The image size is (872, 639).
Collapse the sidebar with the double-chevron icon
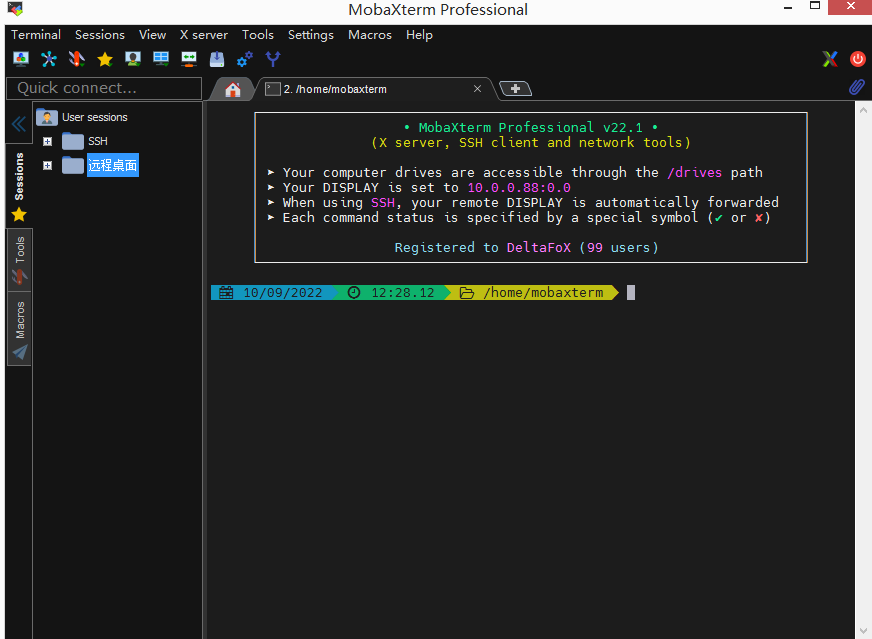(18, 123)
